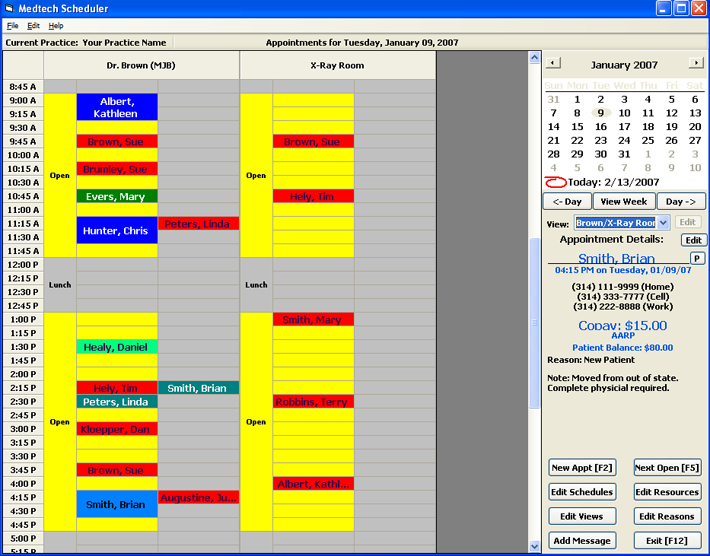Click the schedule vertical scrollbar thumb
This screenshot has width=710, height=556.
click(x=534, y=323)
